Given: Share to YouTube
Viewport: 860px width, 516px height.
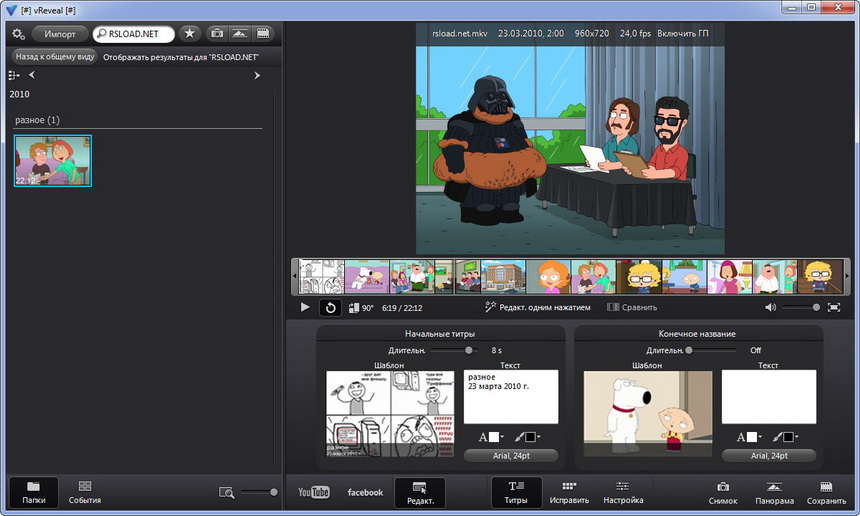Looking at the screenshot, I should (314, 492).
